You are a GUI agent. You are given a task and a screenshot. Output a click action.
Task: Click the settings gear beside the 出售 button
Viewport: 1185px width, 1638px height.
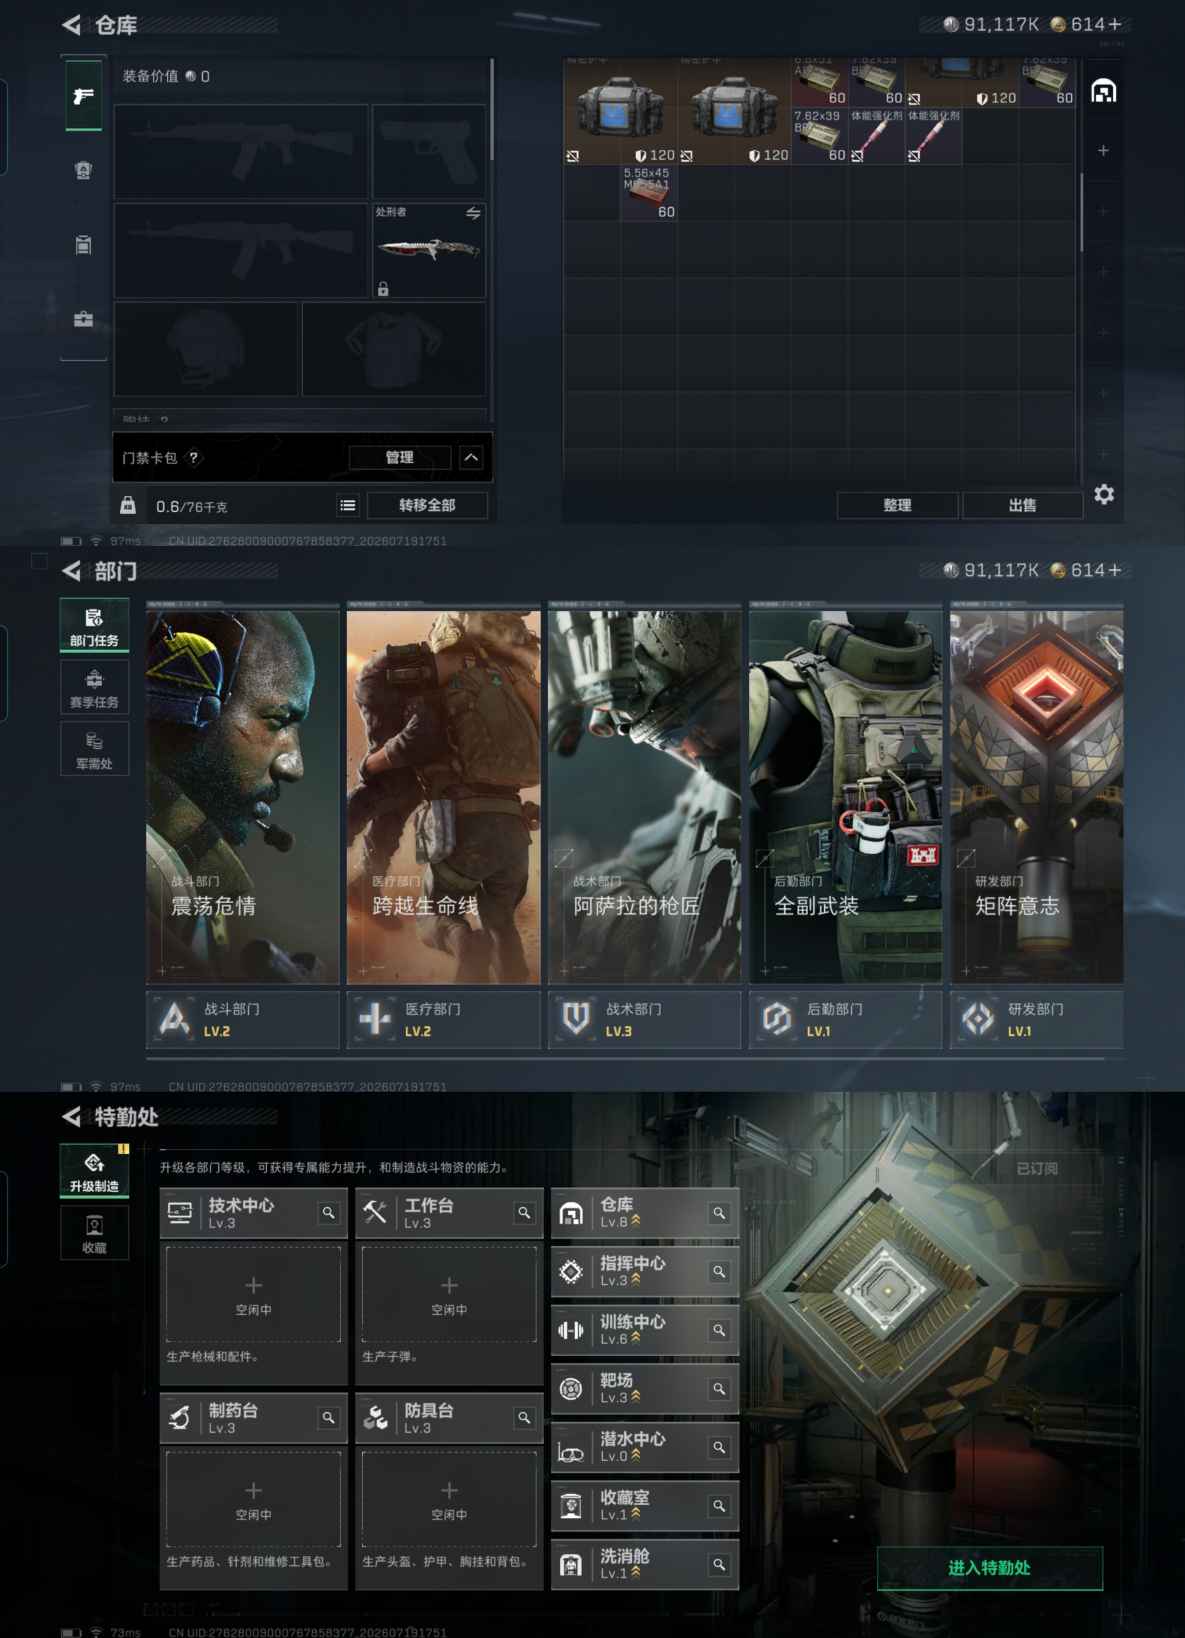1104,495
